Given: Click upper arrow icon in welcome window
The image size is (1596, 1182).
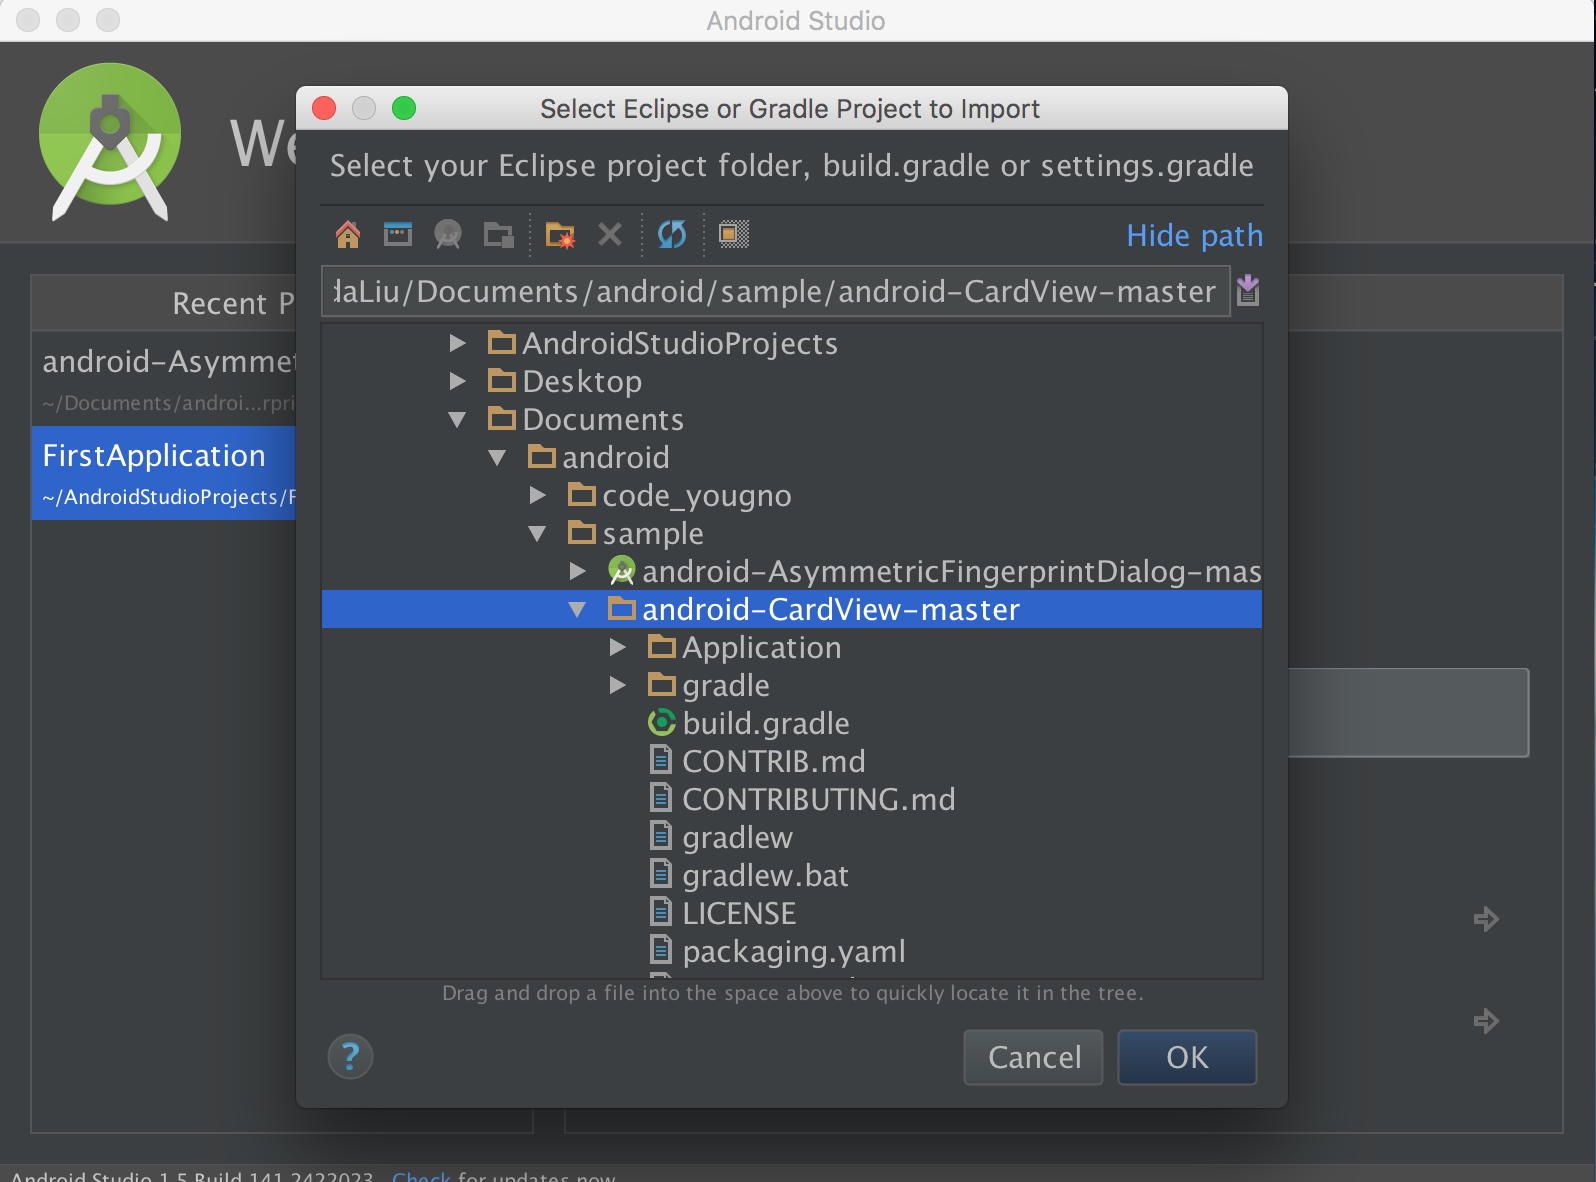Looking at the screenshot, I should click(1486, 919).
